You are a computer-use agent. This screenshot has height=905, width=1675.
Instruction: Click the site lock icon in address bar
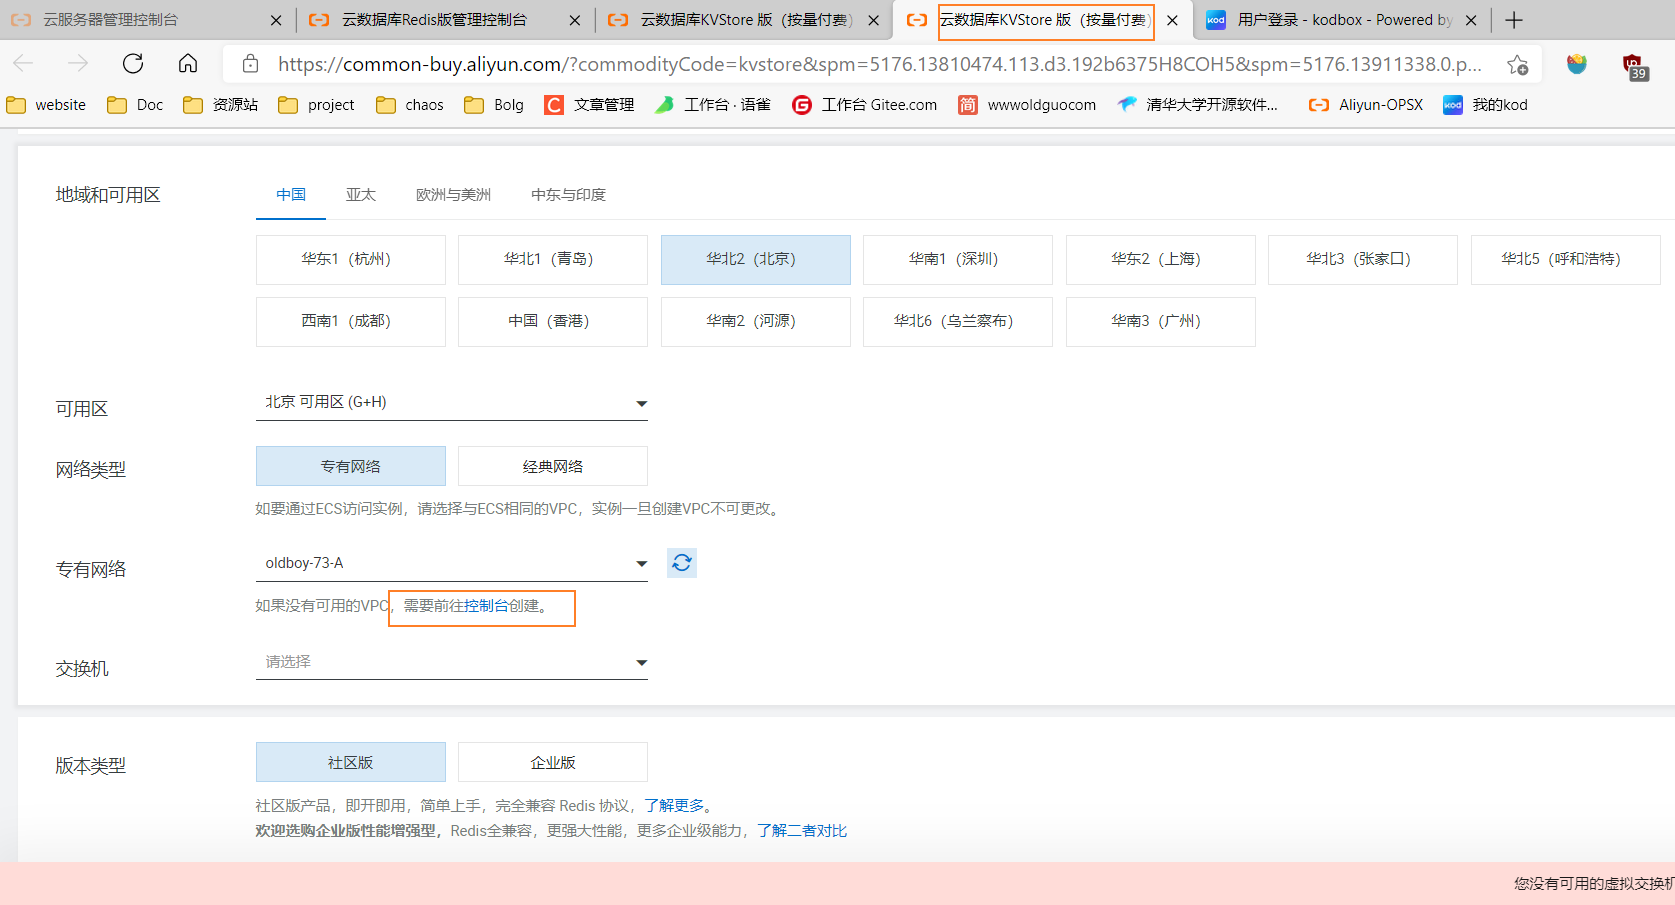coord(251,64)
